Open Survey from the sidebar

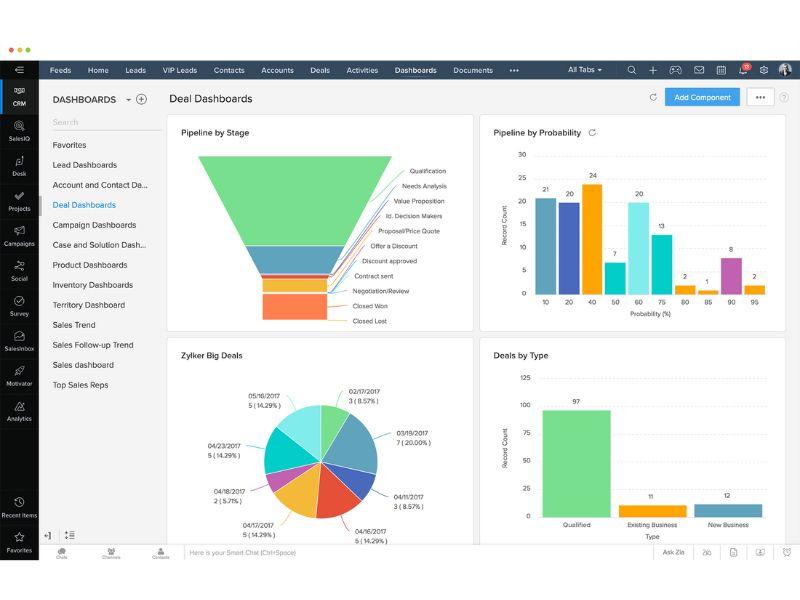click(19, 306)
